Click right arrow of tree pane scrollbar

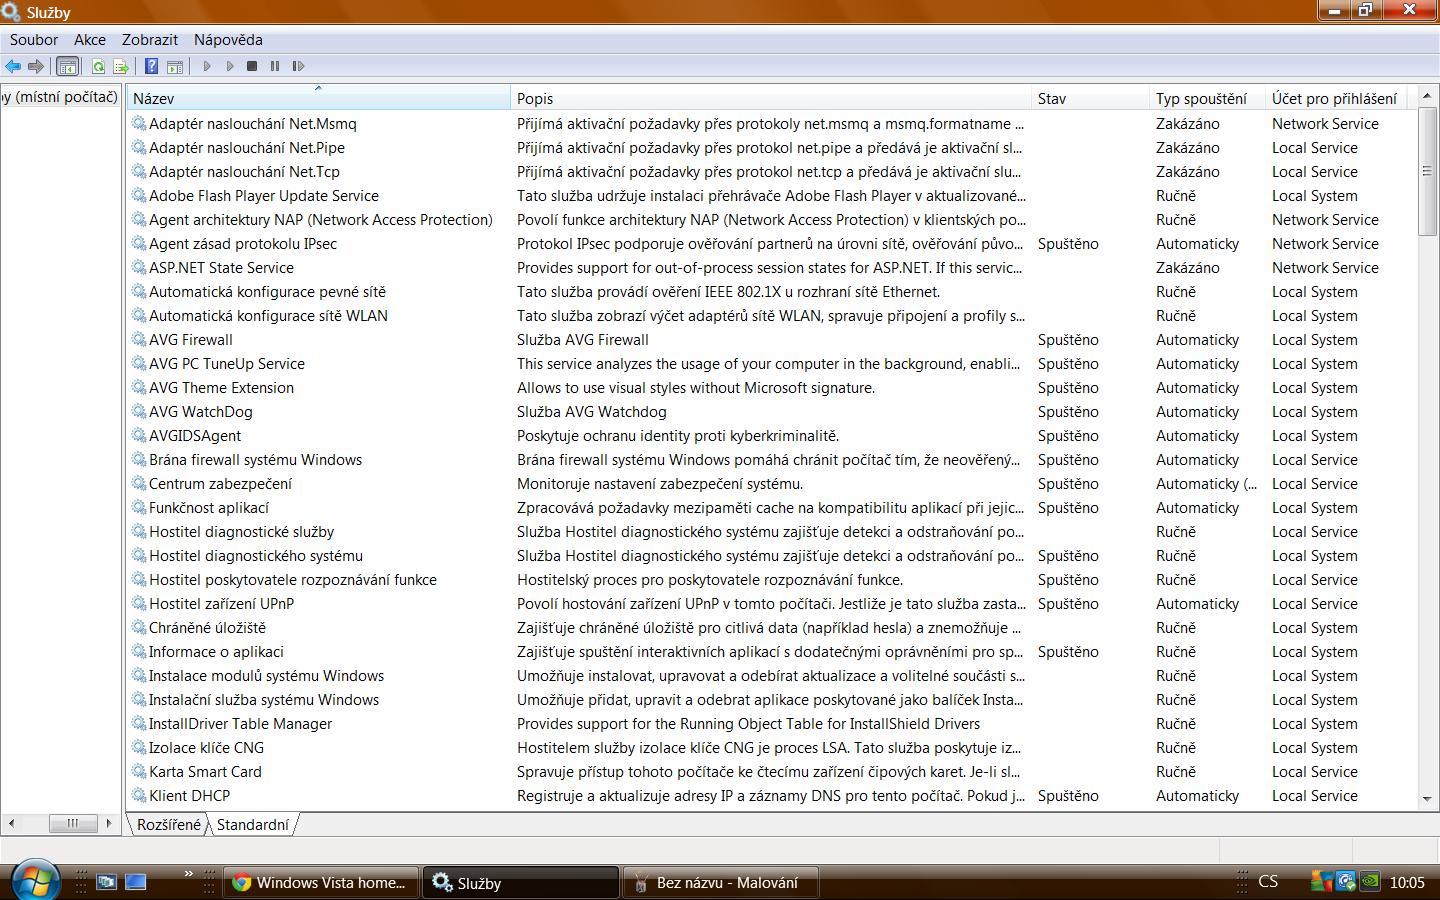[109, 823]
